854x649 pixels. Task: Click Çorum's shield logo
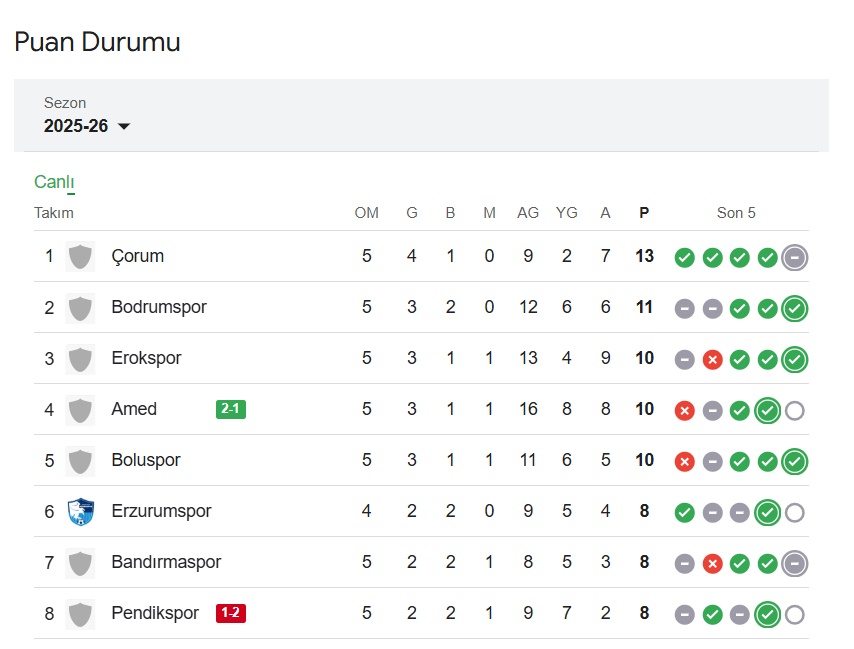[81, 256]
